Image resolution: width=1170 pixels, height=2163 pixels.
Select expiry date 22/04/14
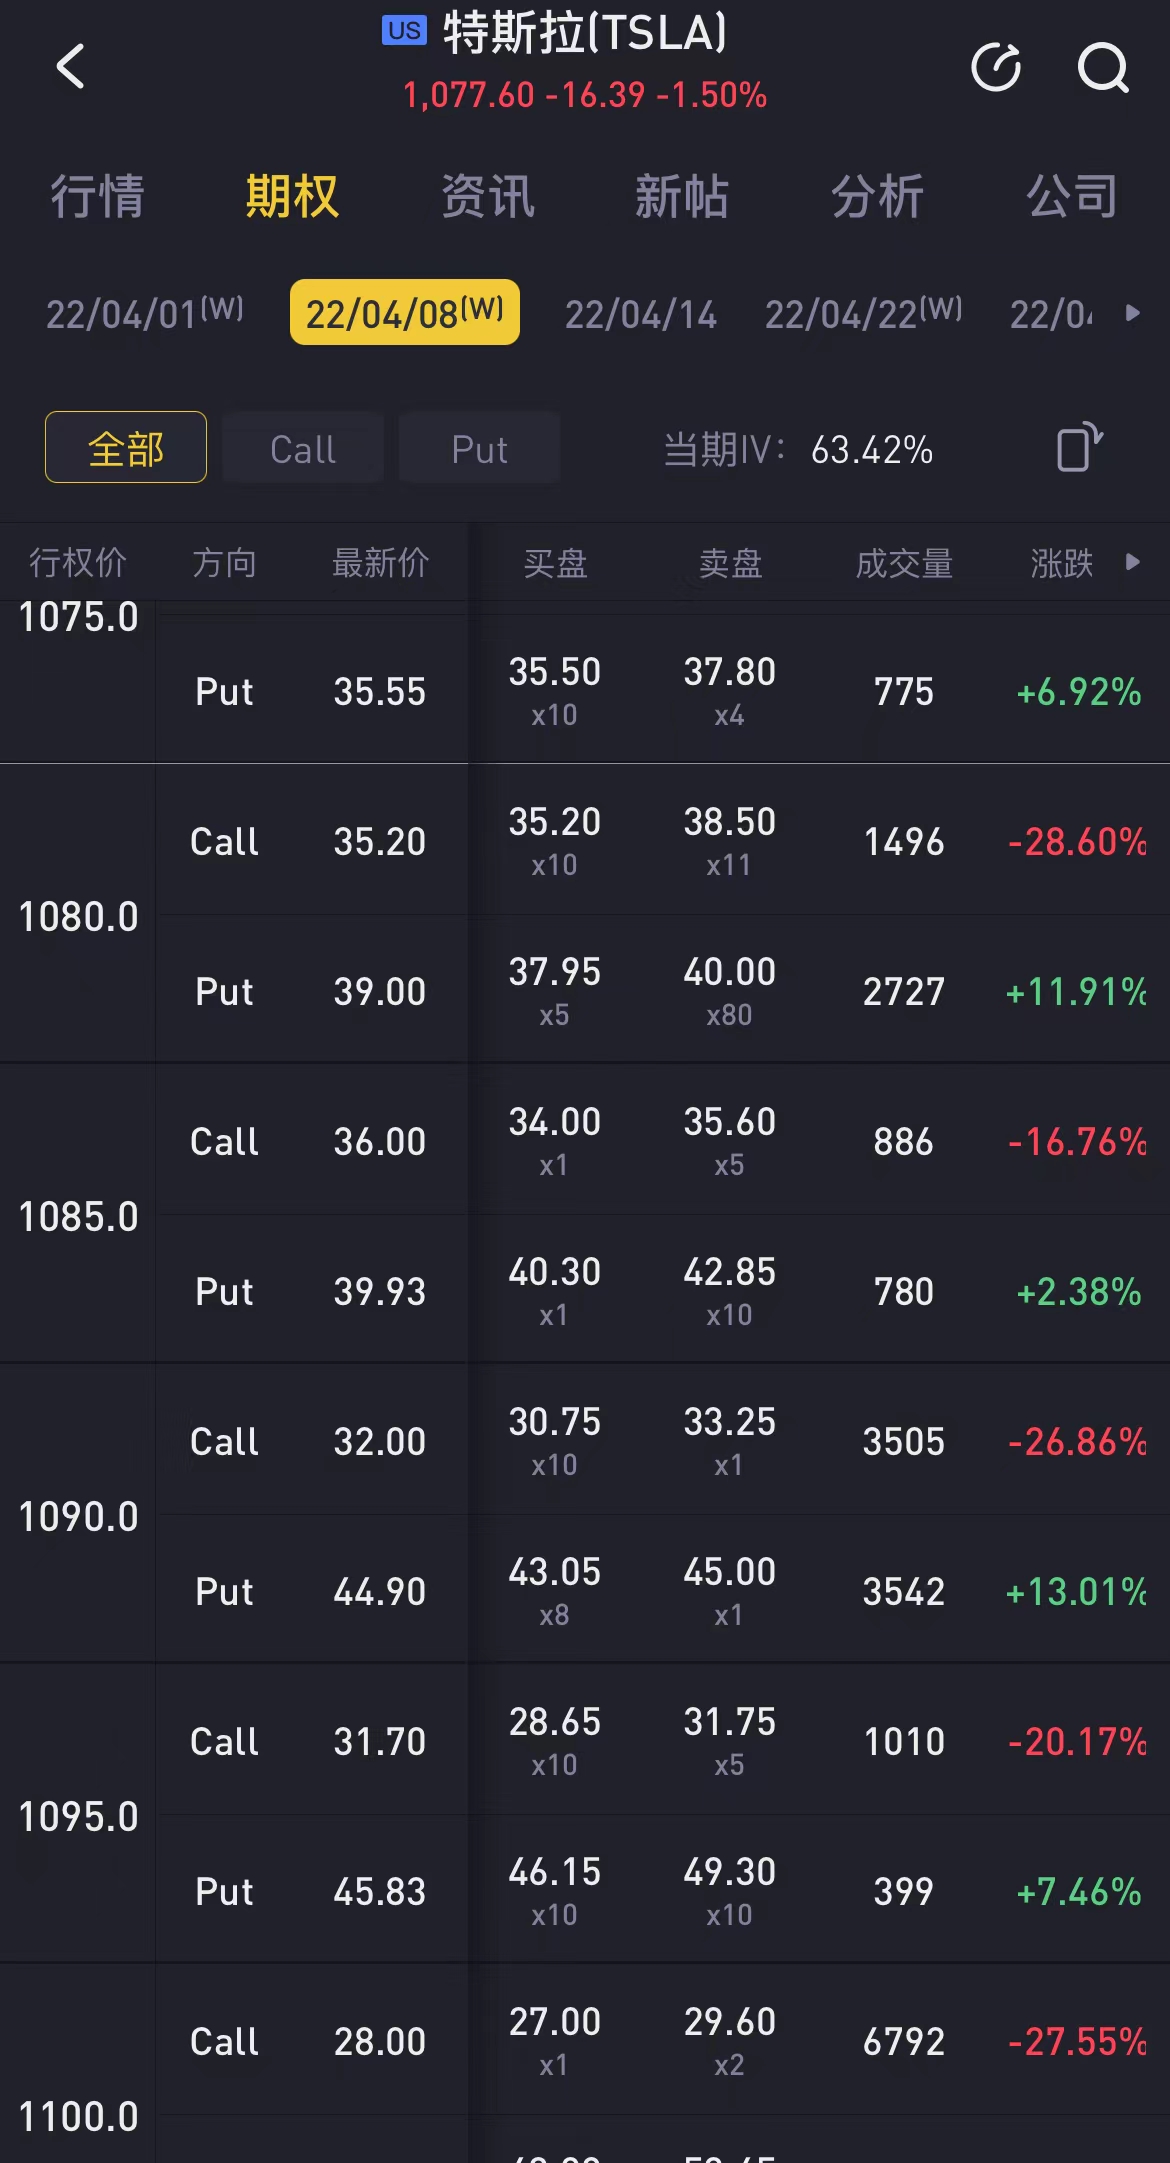tap(641, 314)
